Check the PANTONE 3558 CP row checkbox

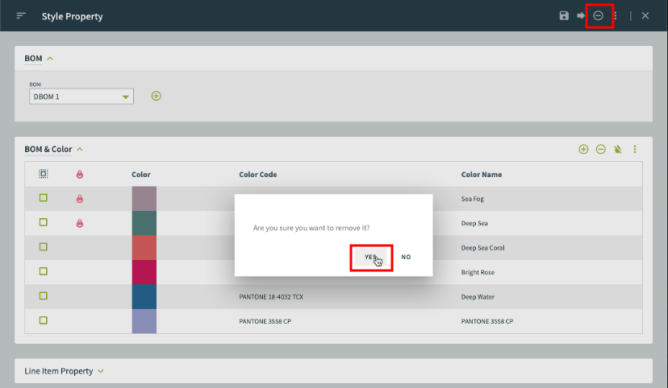[43, 320]
